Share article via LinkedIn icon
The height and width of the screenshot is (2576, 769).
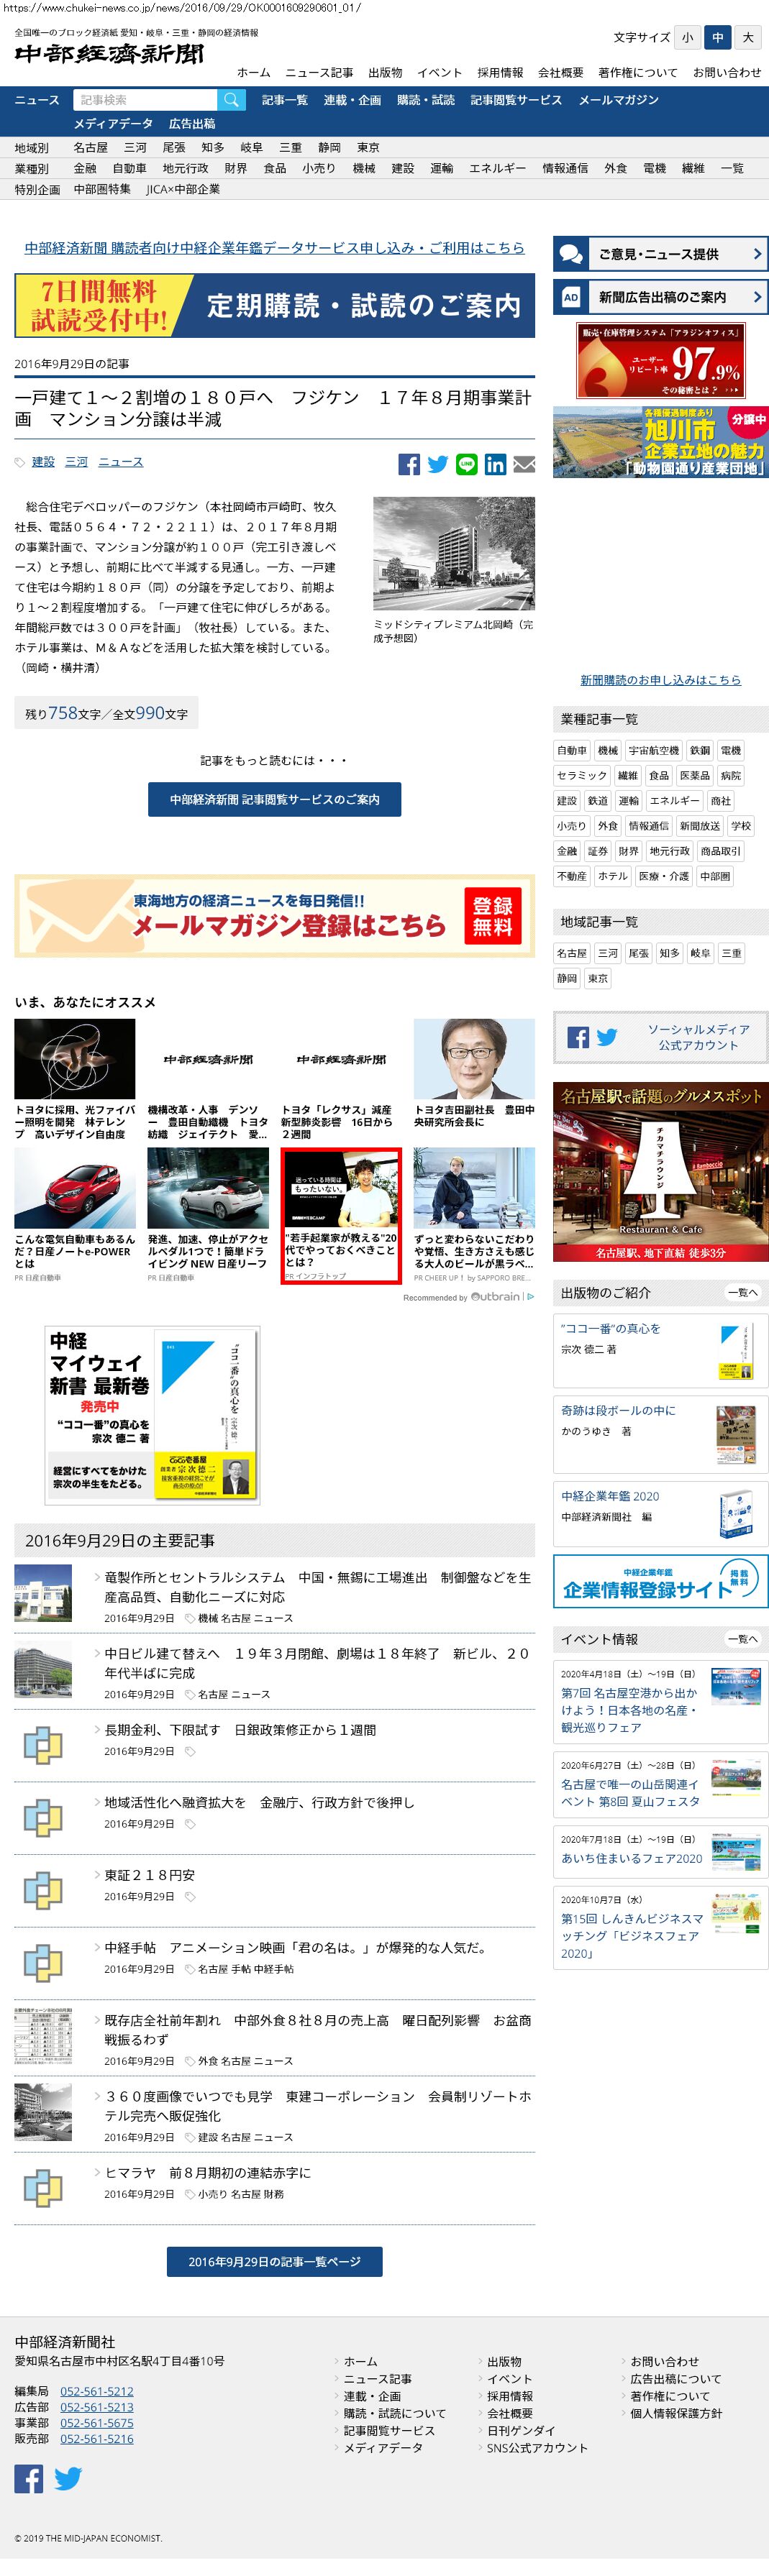click(495, 464)
